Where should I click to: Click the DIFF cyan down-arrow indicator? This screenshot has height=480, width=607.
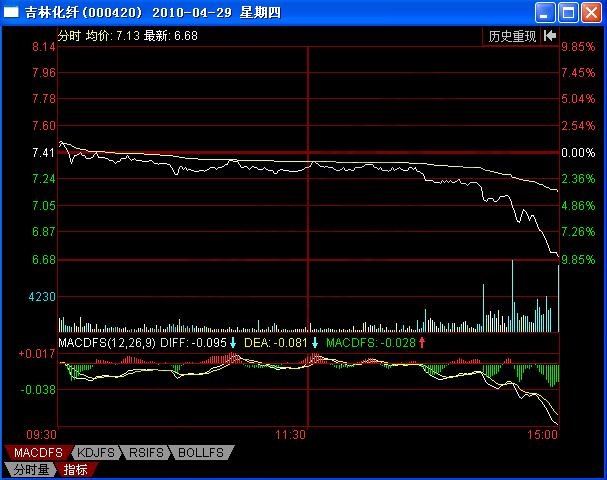point(233,343)
